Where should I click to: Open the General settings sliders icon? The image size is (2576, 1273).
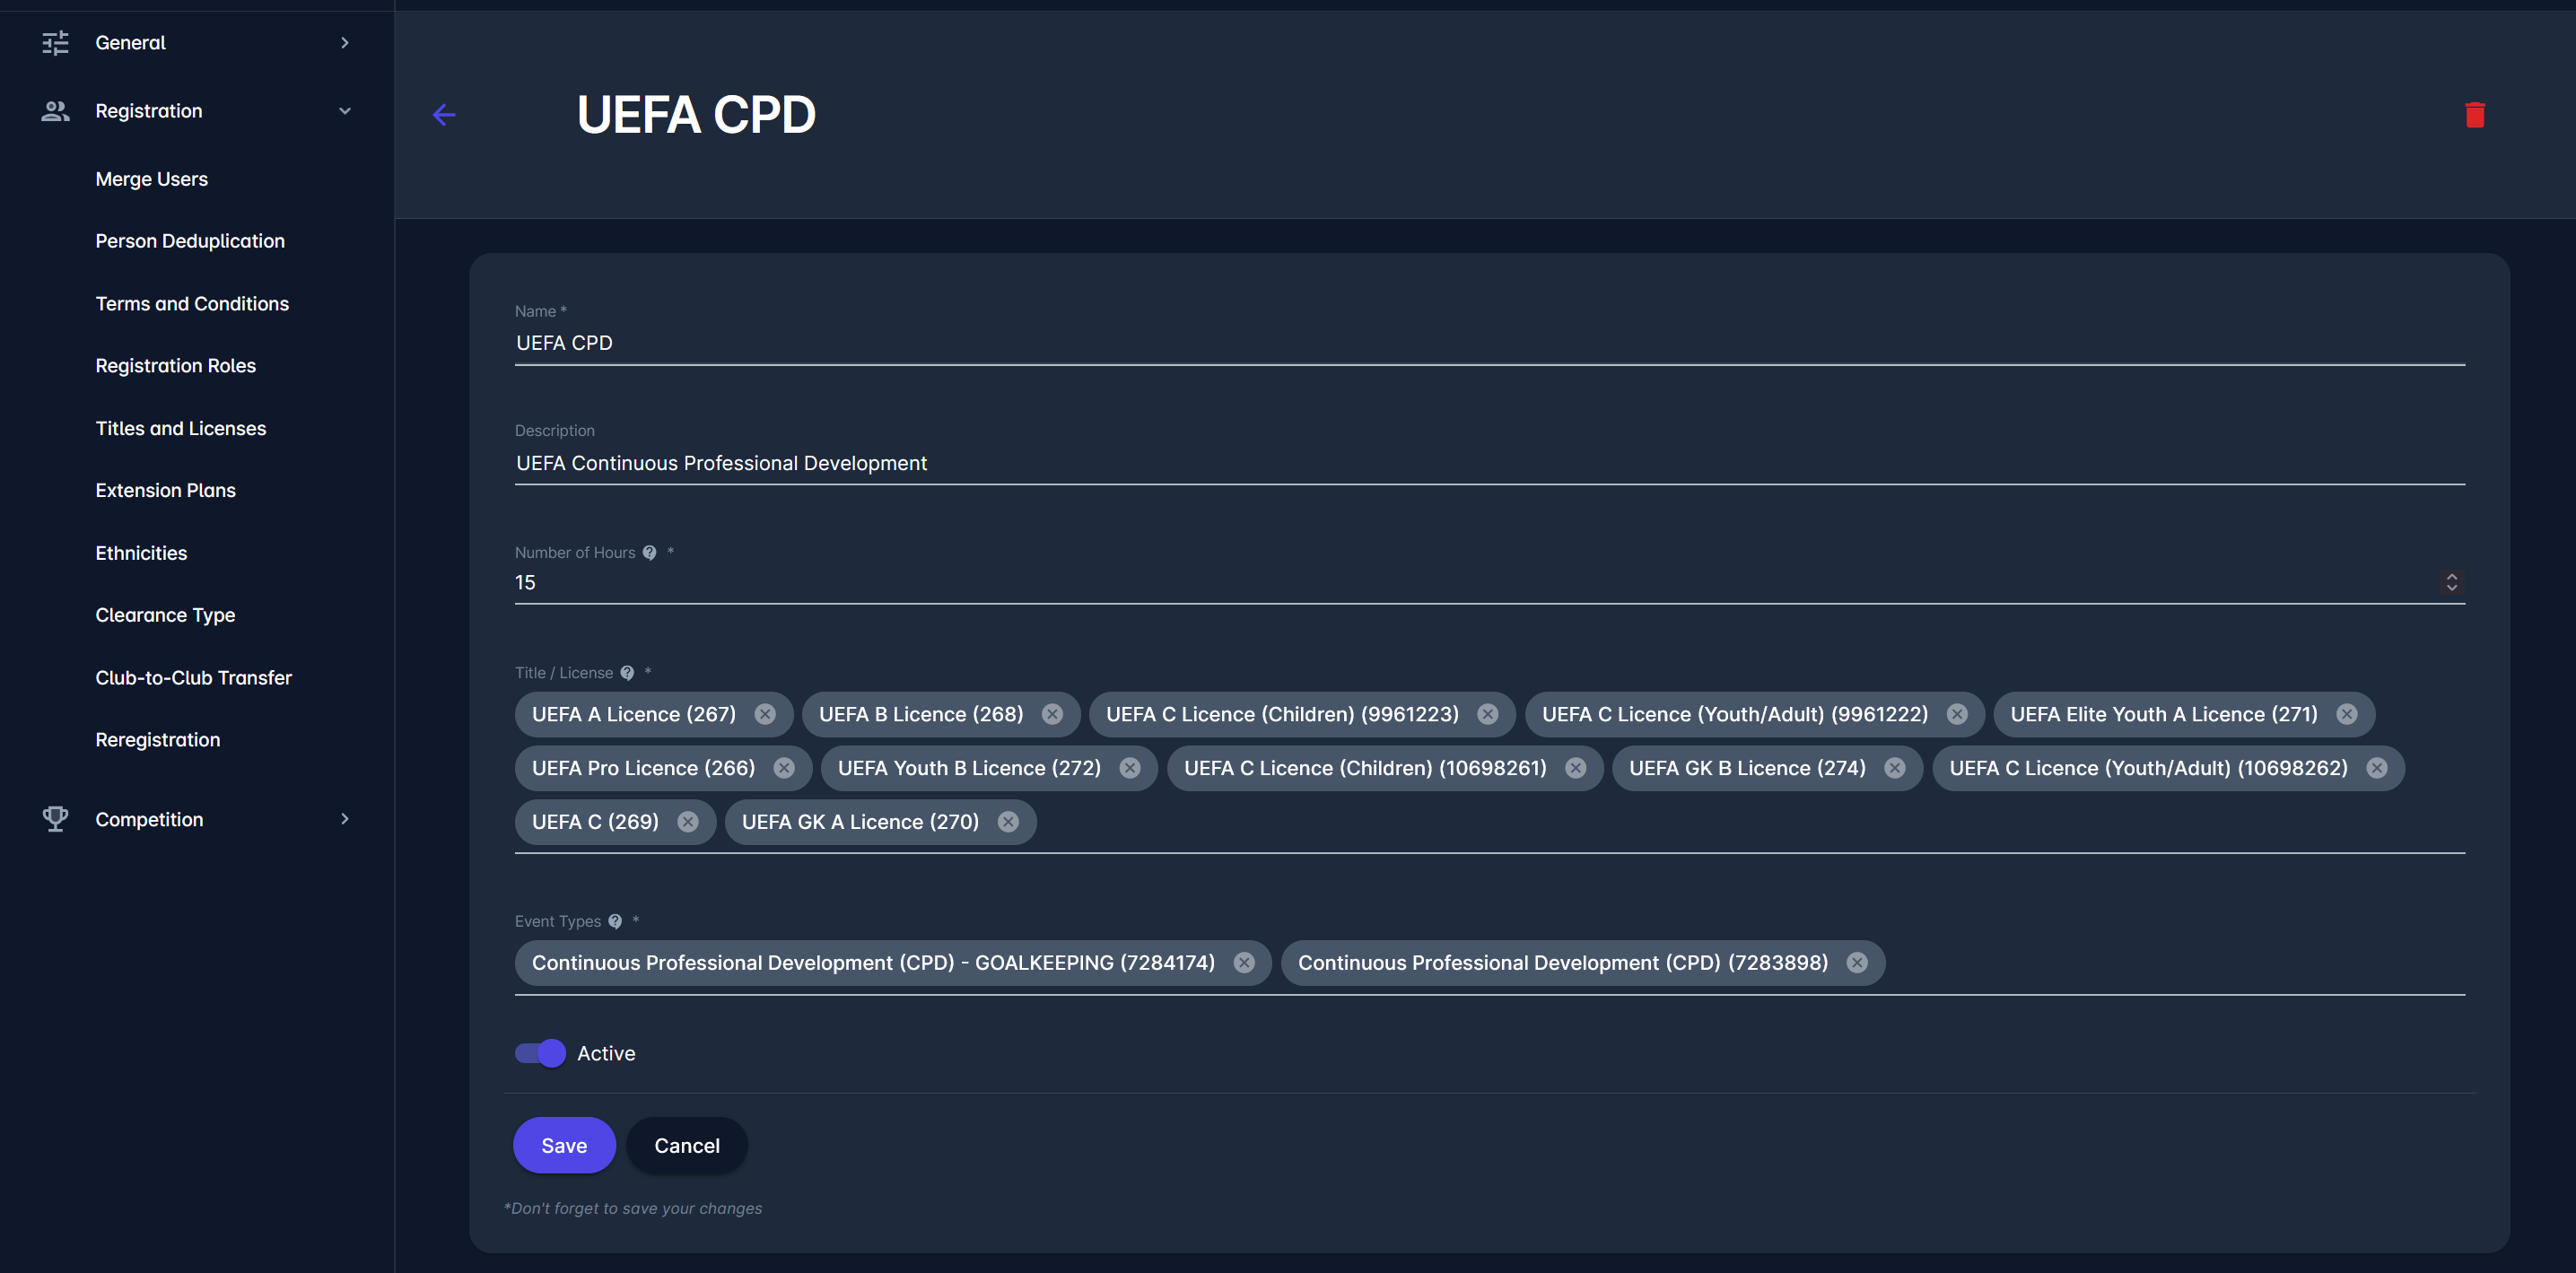55,43
